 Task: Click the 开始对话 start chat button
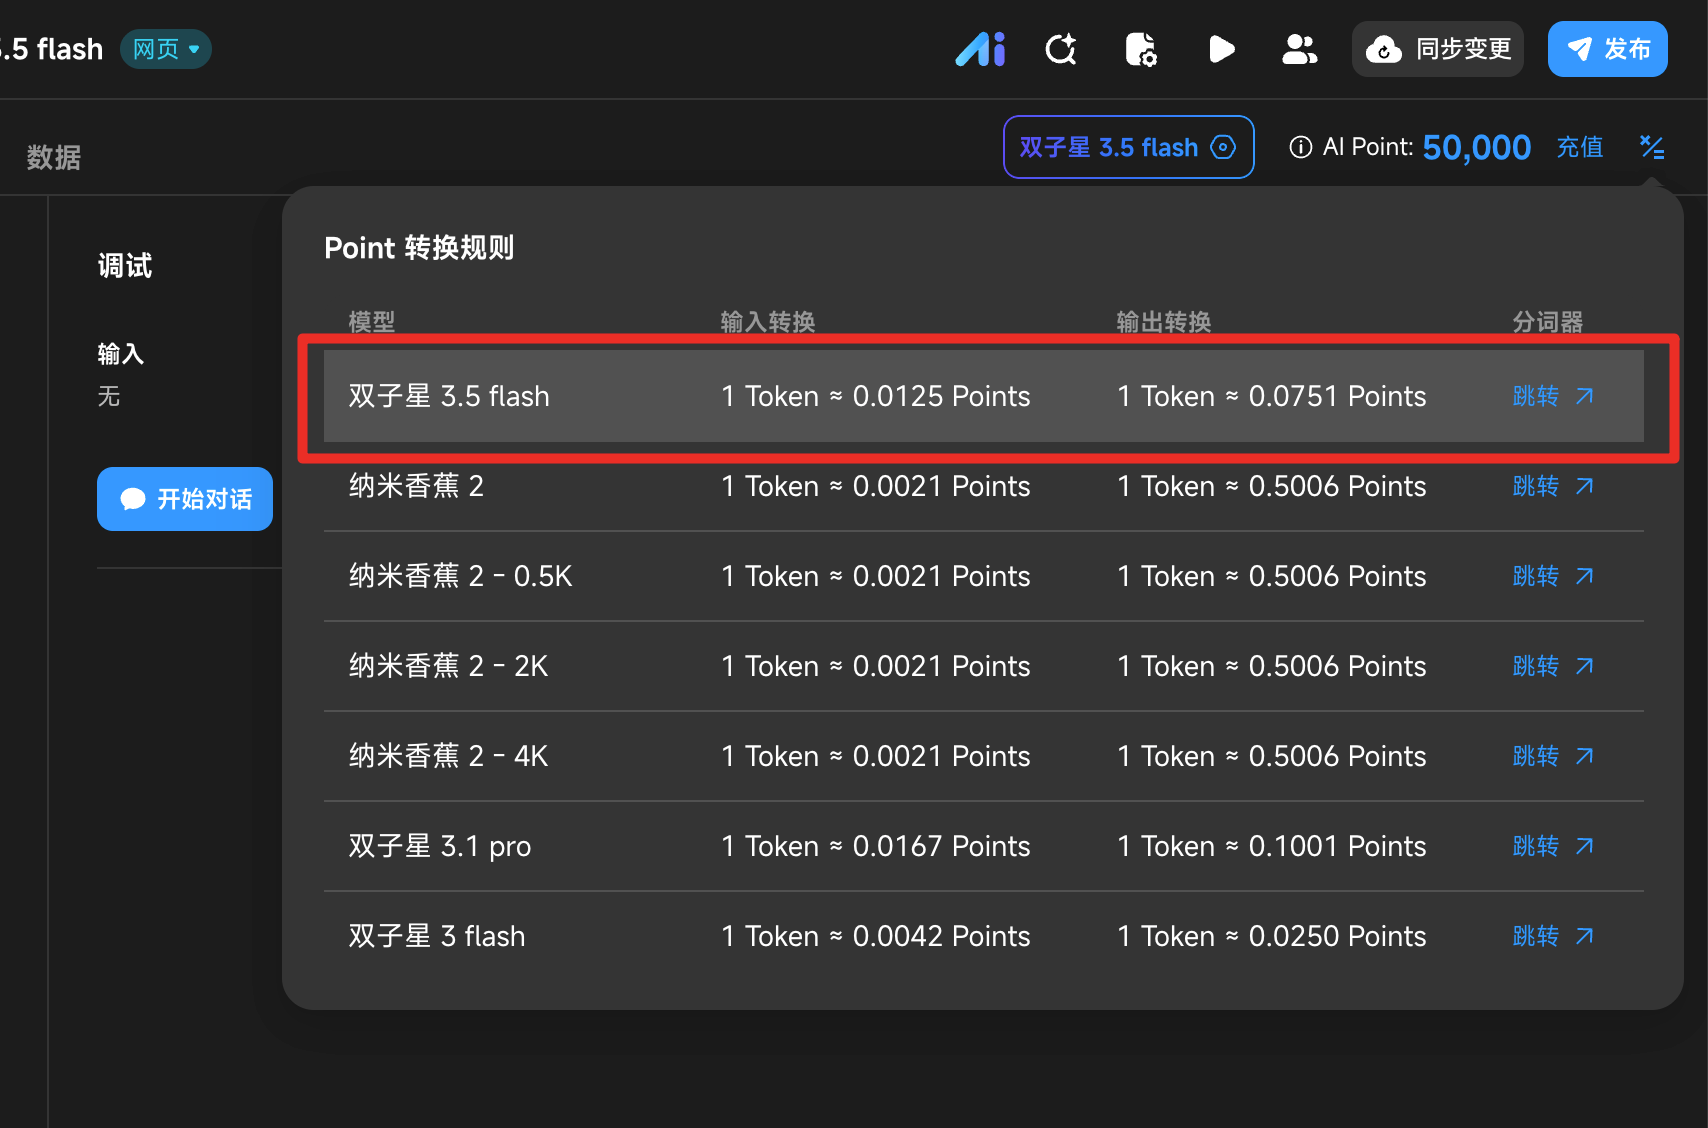pyautogui.click(x=185, y=499)
